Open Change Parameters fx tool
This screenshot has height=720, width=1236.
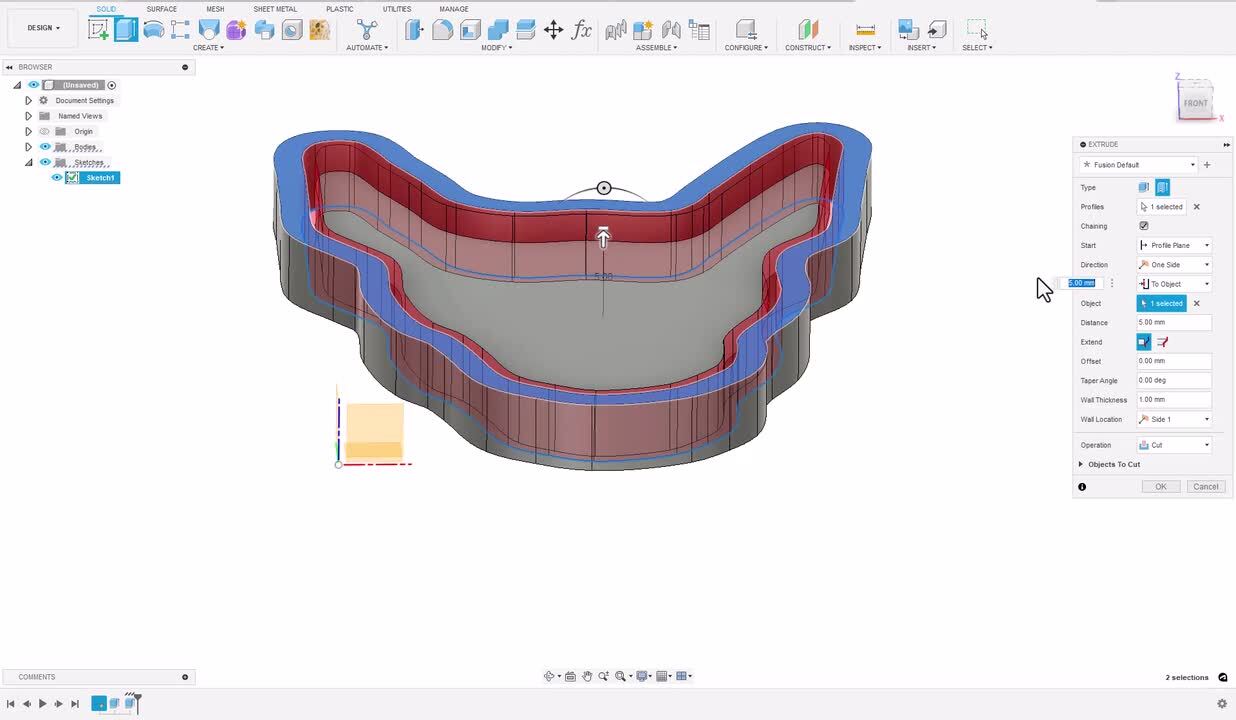(581, 30)
